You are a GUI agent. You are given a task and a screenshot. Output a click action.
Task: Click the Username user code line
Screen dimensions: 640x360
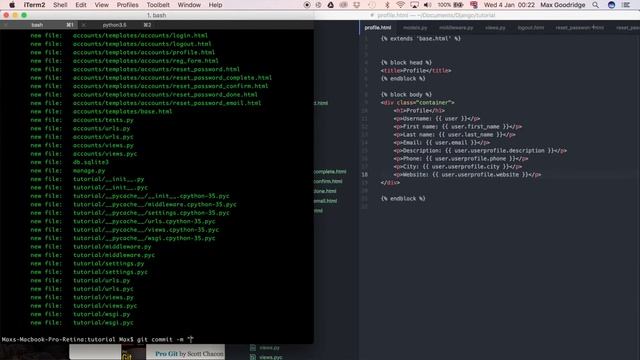point(437,118)
